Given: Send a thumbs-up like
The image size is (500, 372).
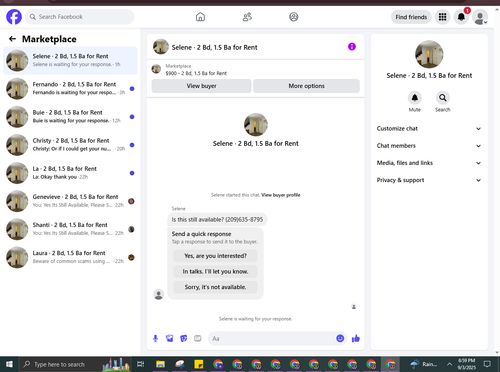Looking at the screenshot, I should [x=356, y=339].
